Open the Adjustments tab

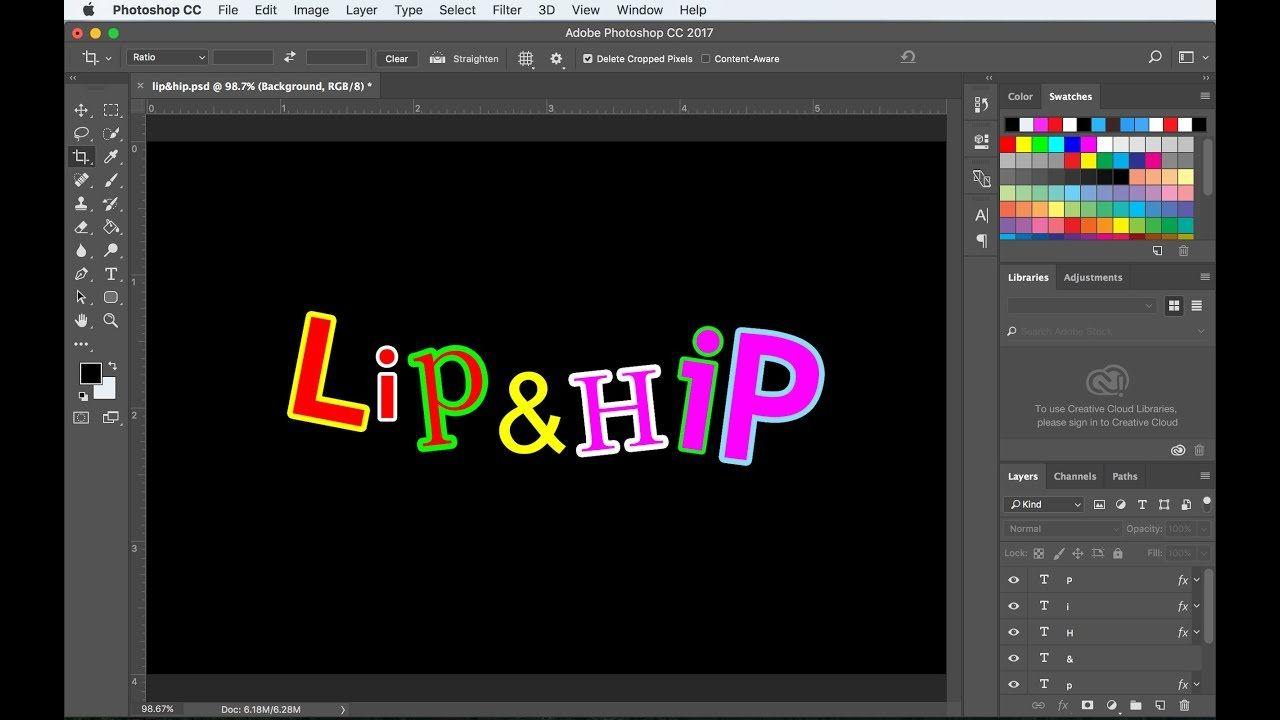[1093, 277]
